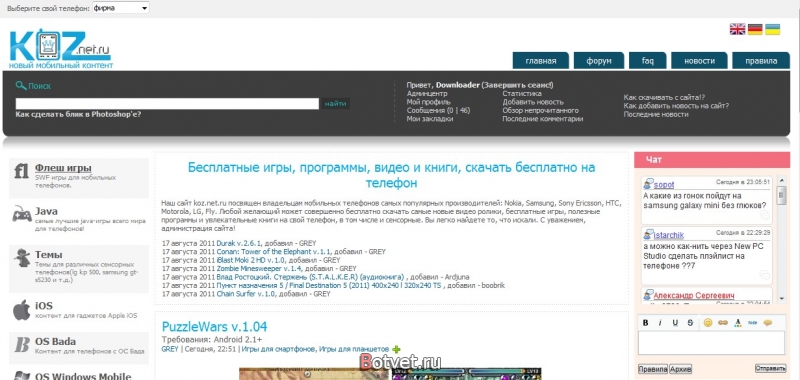Select the Ukrainian flag language icon
Screen dimensions: 800x380
tap(772, 29)
